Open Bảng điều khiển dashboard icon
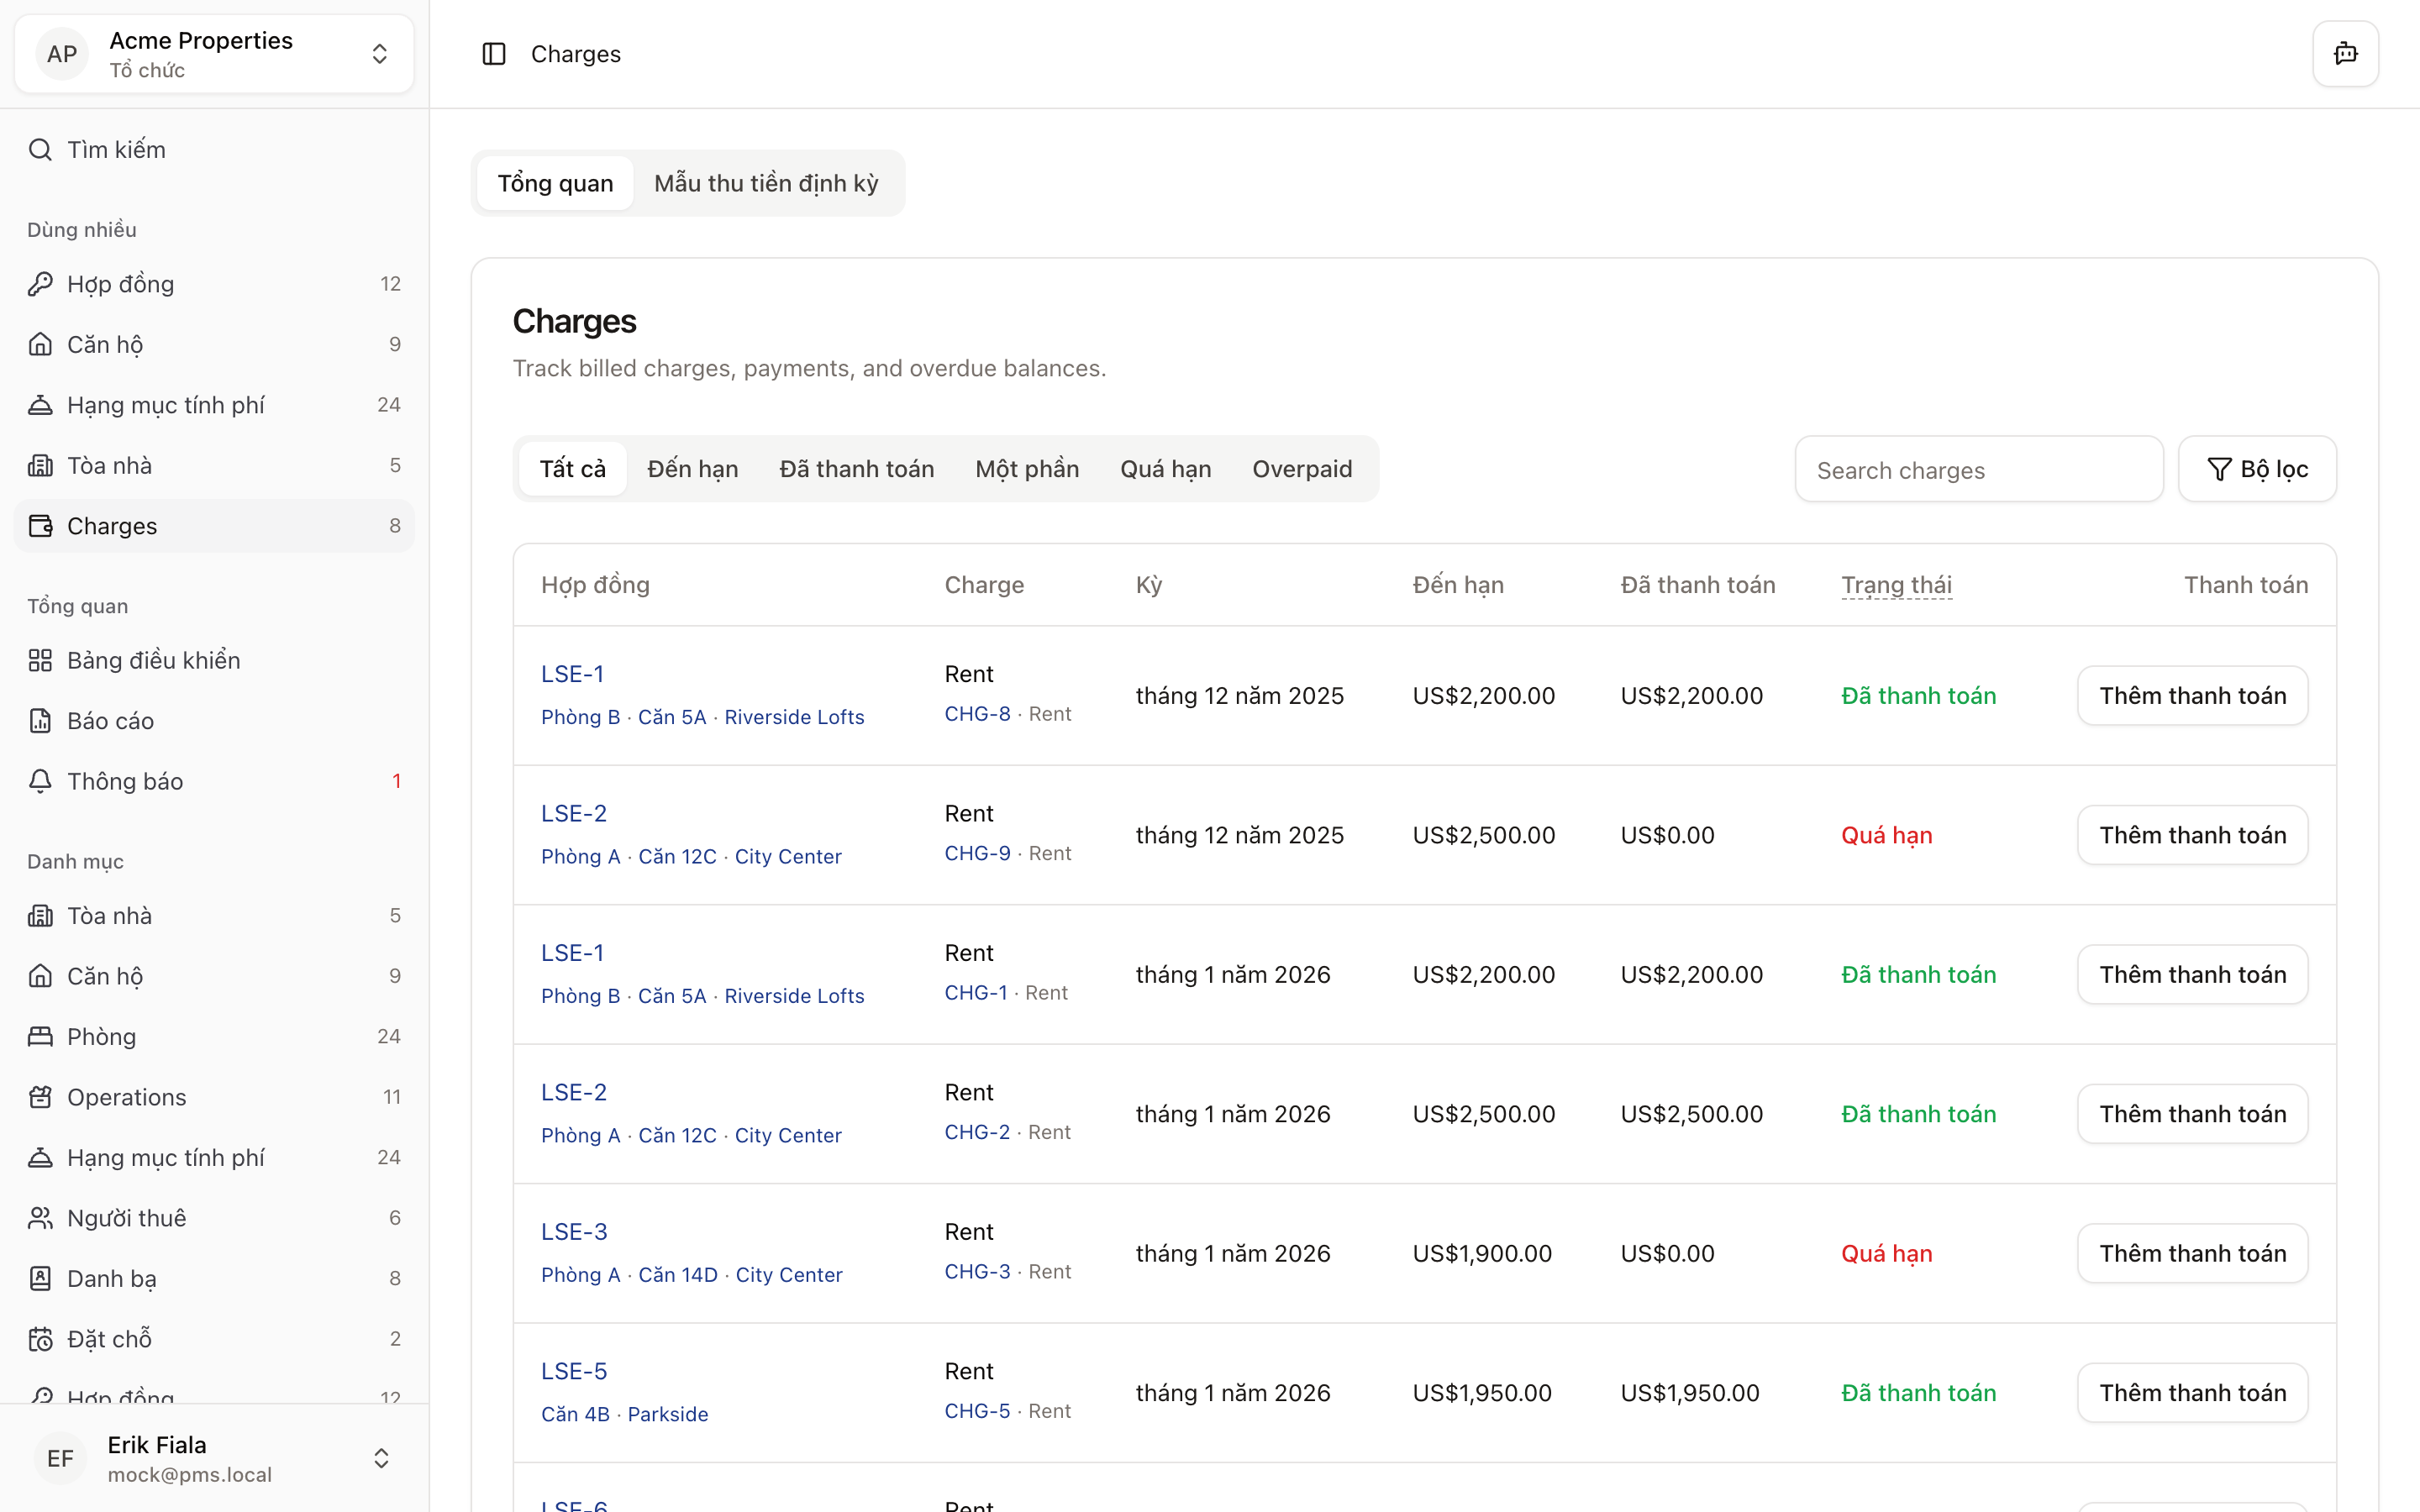Screen dimensions: 2420x1512 [x=40, y=660]
